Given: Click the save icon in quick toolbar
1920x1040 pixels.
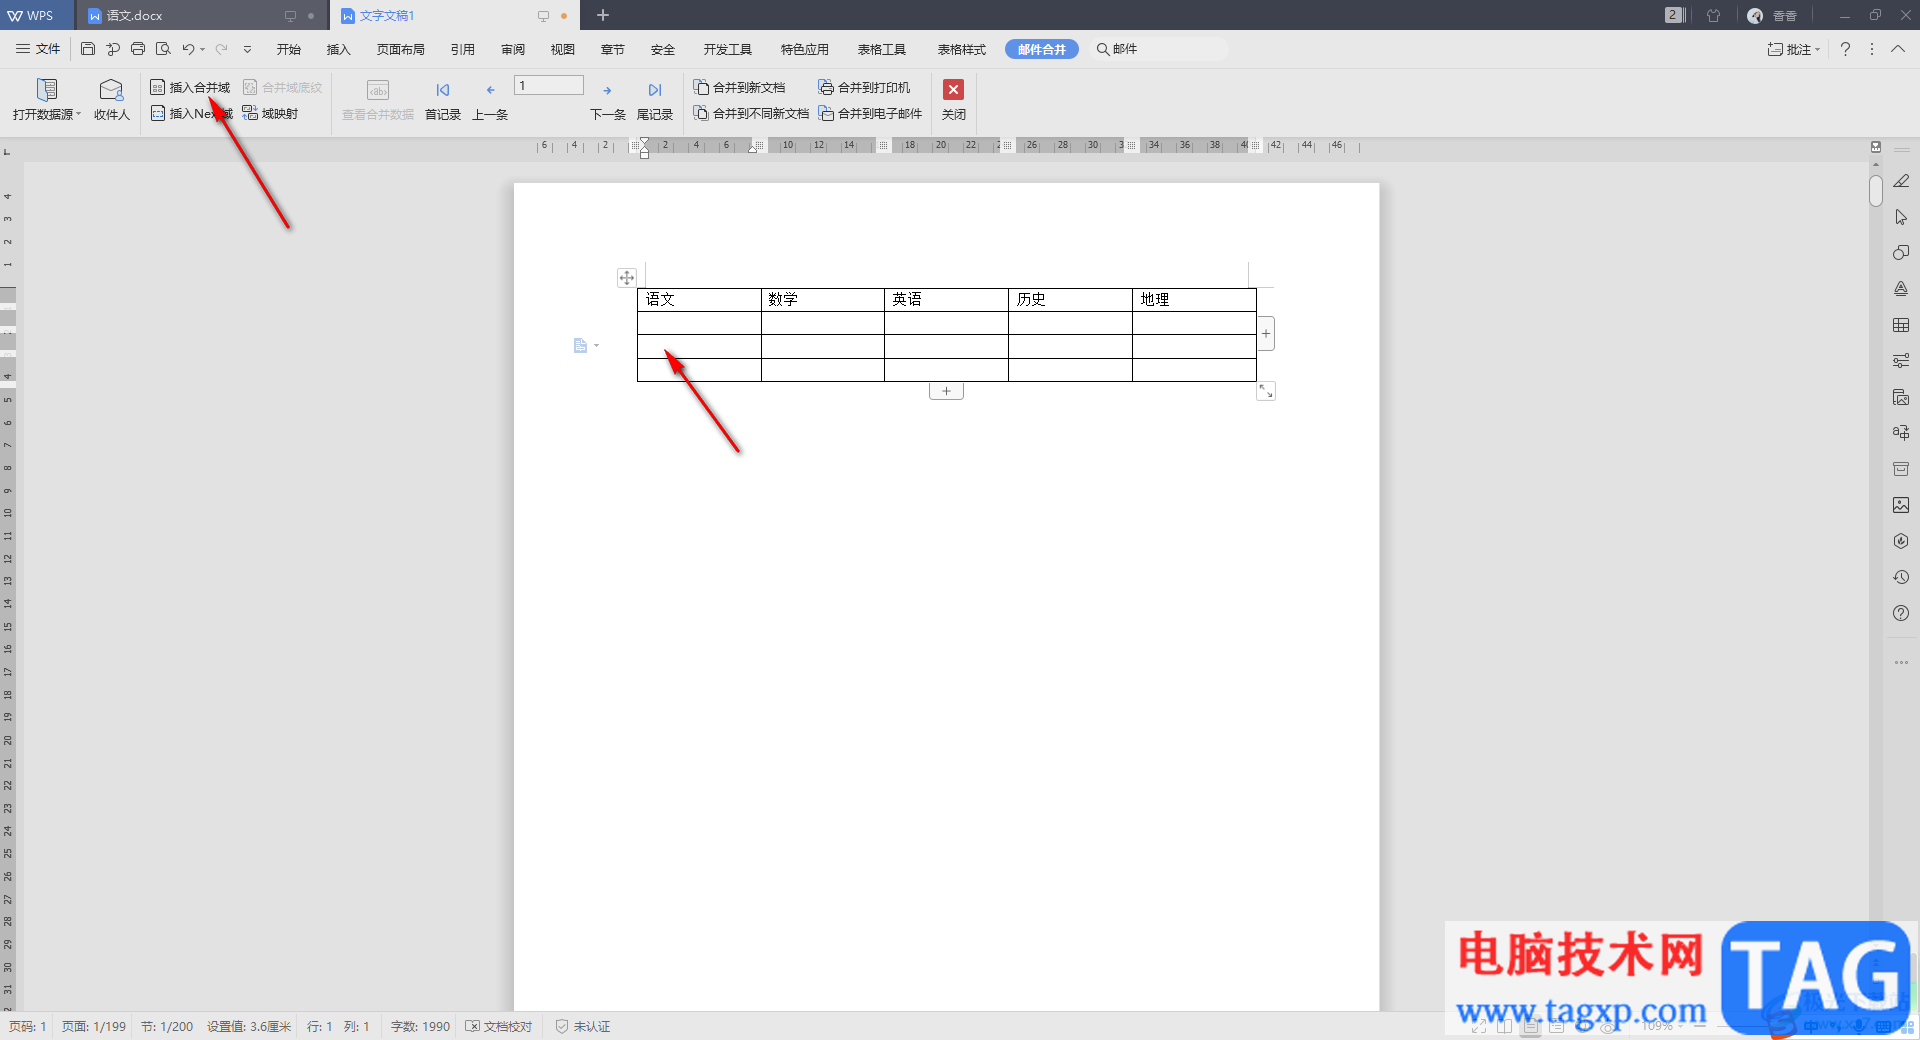Looking at the screenshot, I should [88, 49].
